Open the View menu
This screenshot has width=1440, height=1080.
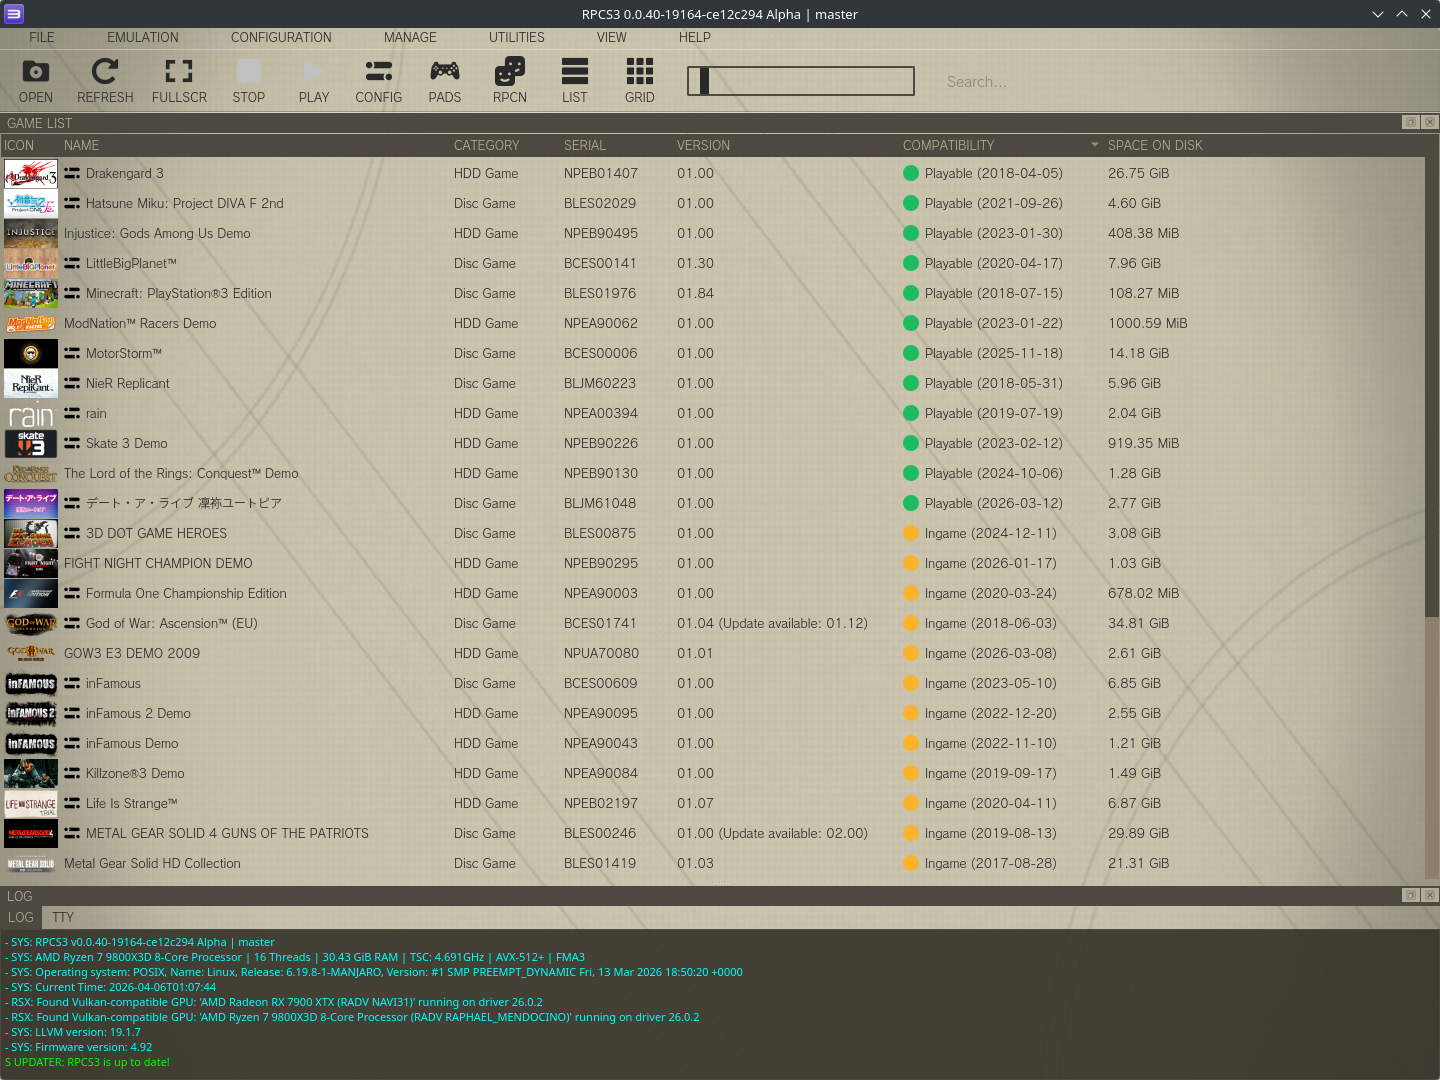point(612,37)
